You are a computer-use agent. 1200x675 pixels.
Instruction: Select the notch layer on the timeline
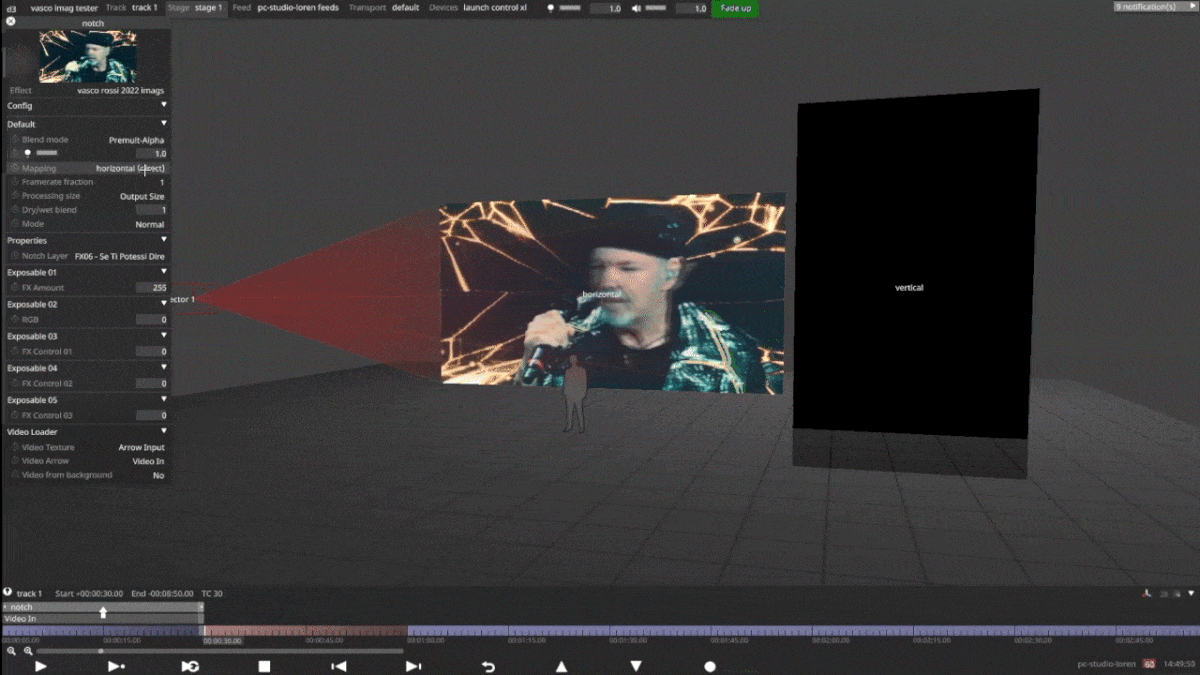103,607
